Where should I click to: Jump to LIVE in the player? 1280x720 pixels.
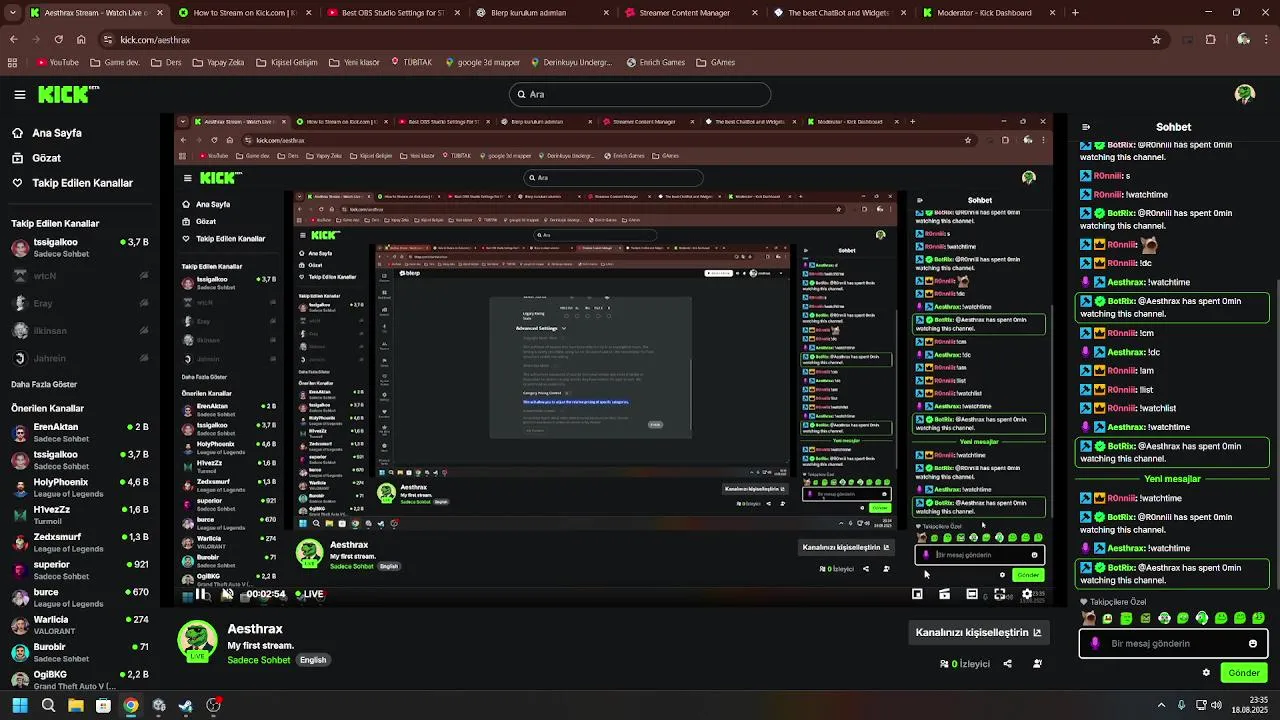click(308, 594)
